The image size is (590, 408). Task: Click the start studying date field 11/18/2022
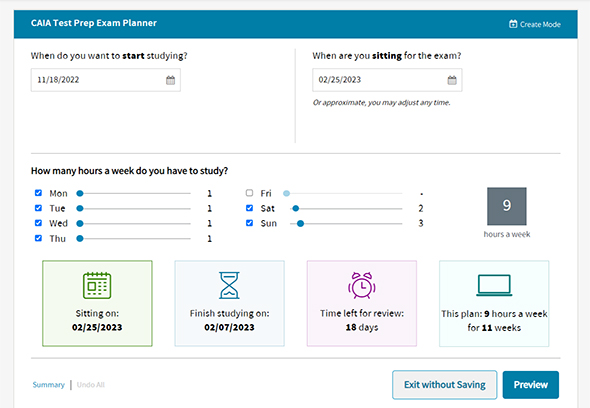(x=106, y=80)
